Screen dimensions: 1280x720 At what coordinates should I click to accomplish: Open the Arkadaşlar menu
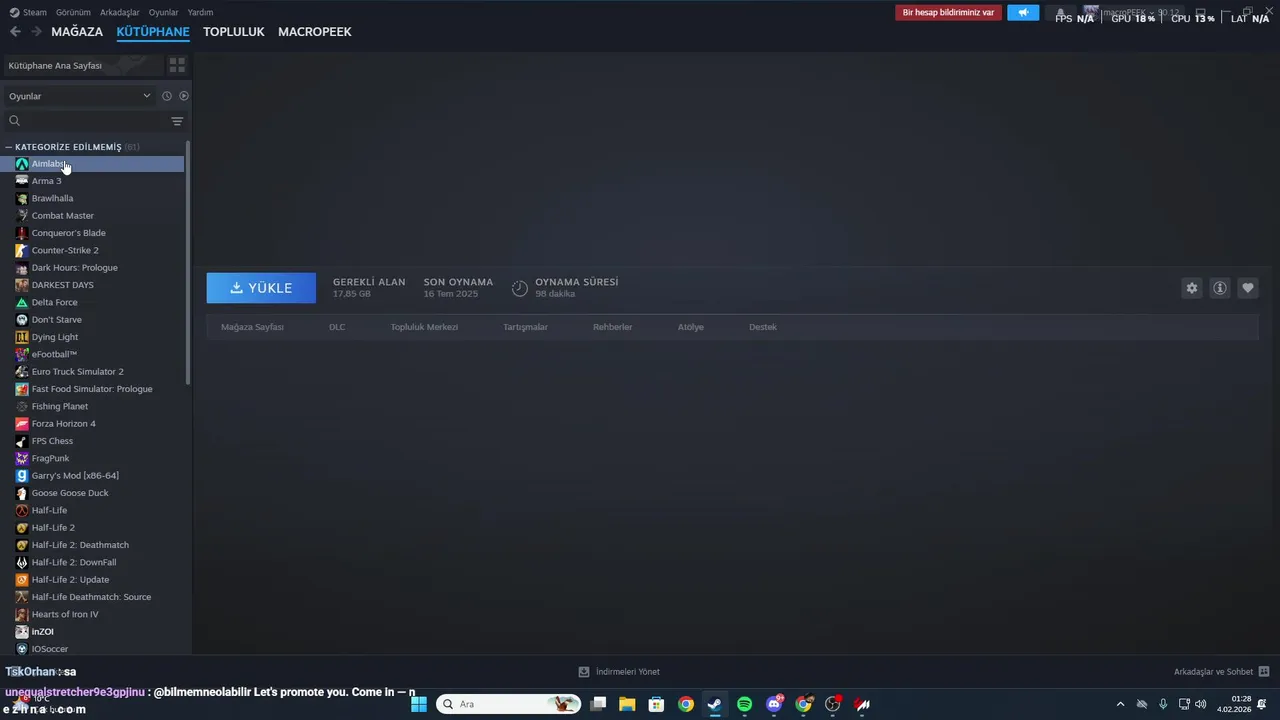120,12
